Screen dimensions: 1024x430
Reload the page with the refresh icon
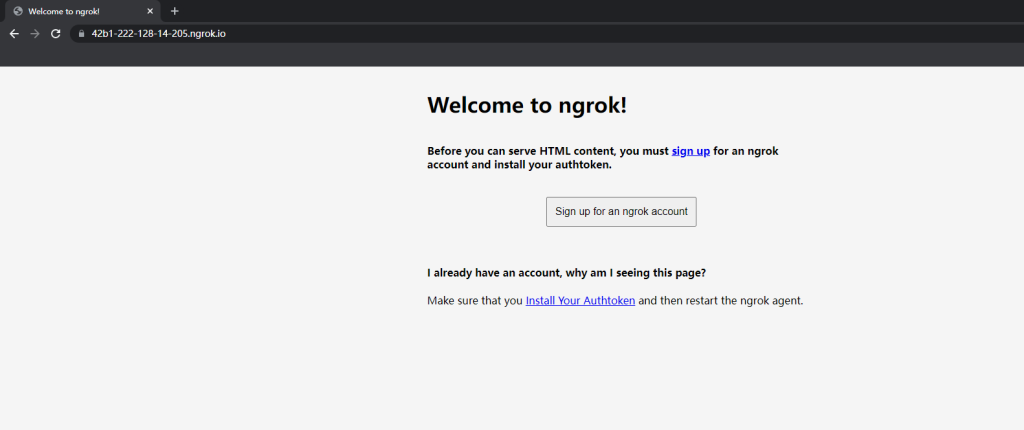[x=56, y=33]
